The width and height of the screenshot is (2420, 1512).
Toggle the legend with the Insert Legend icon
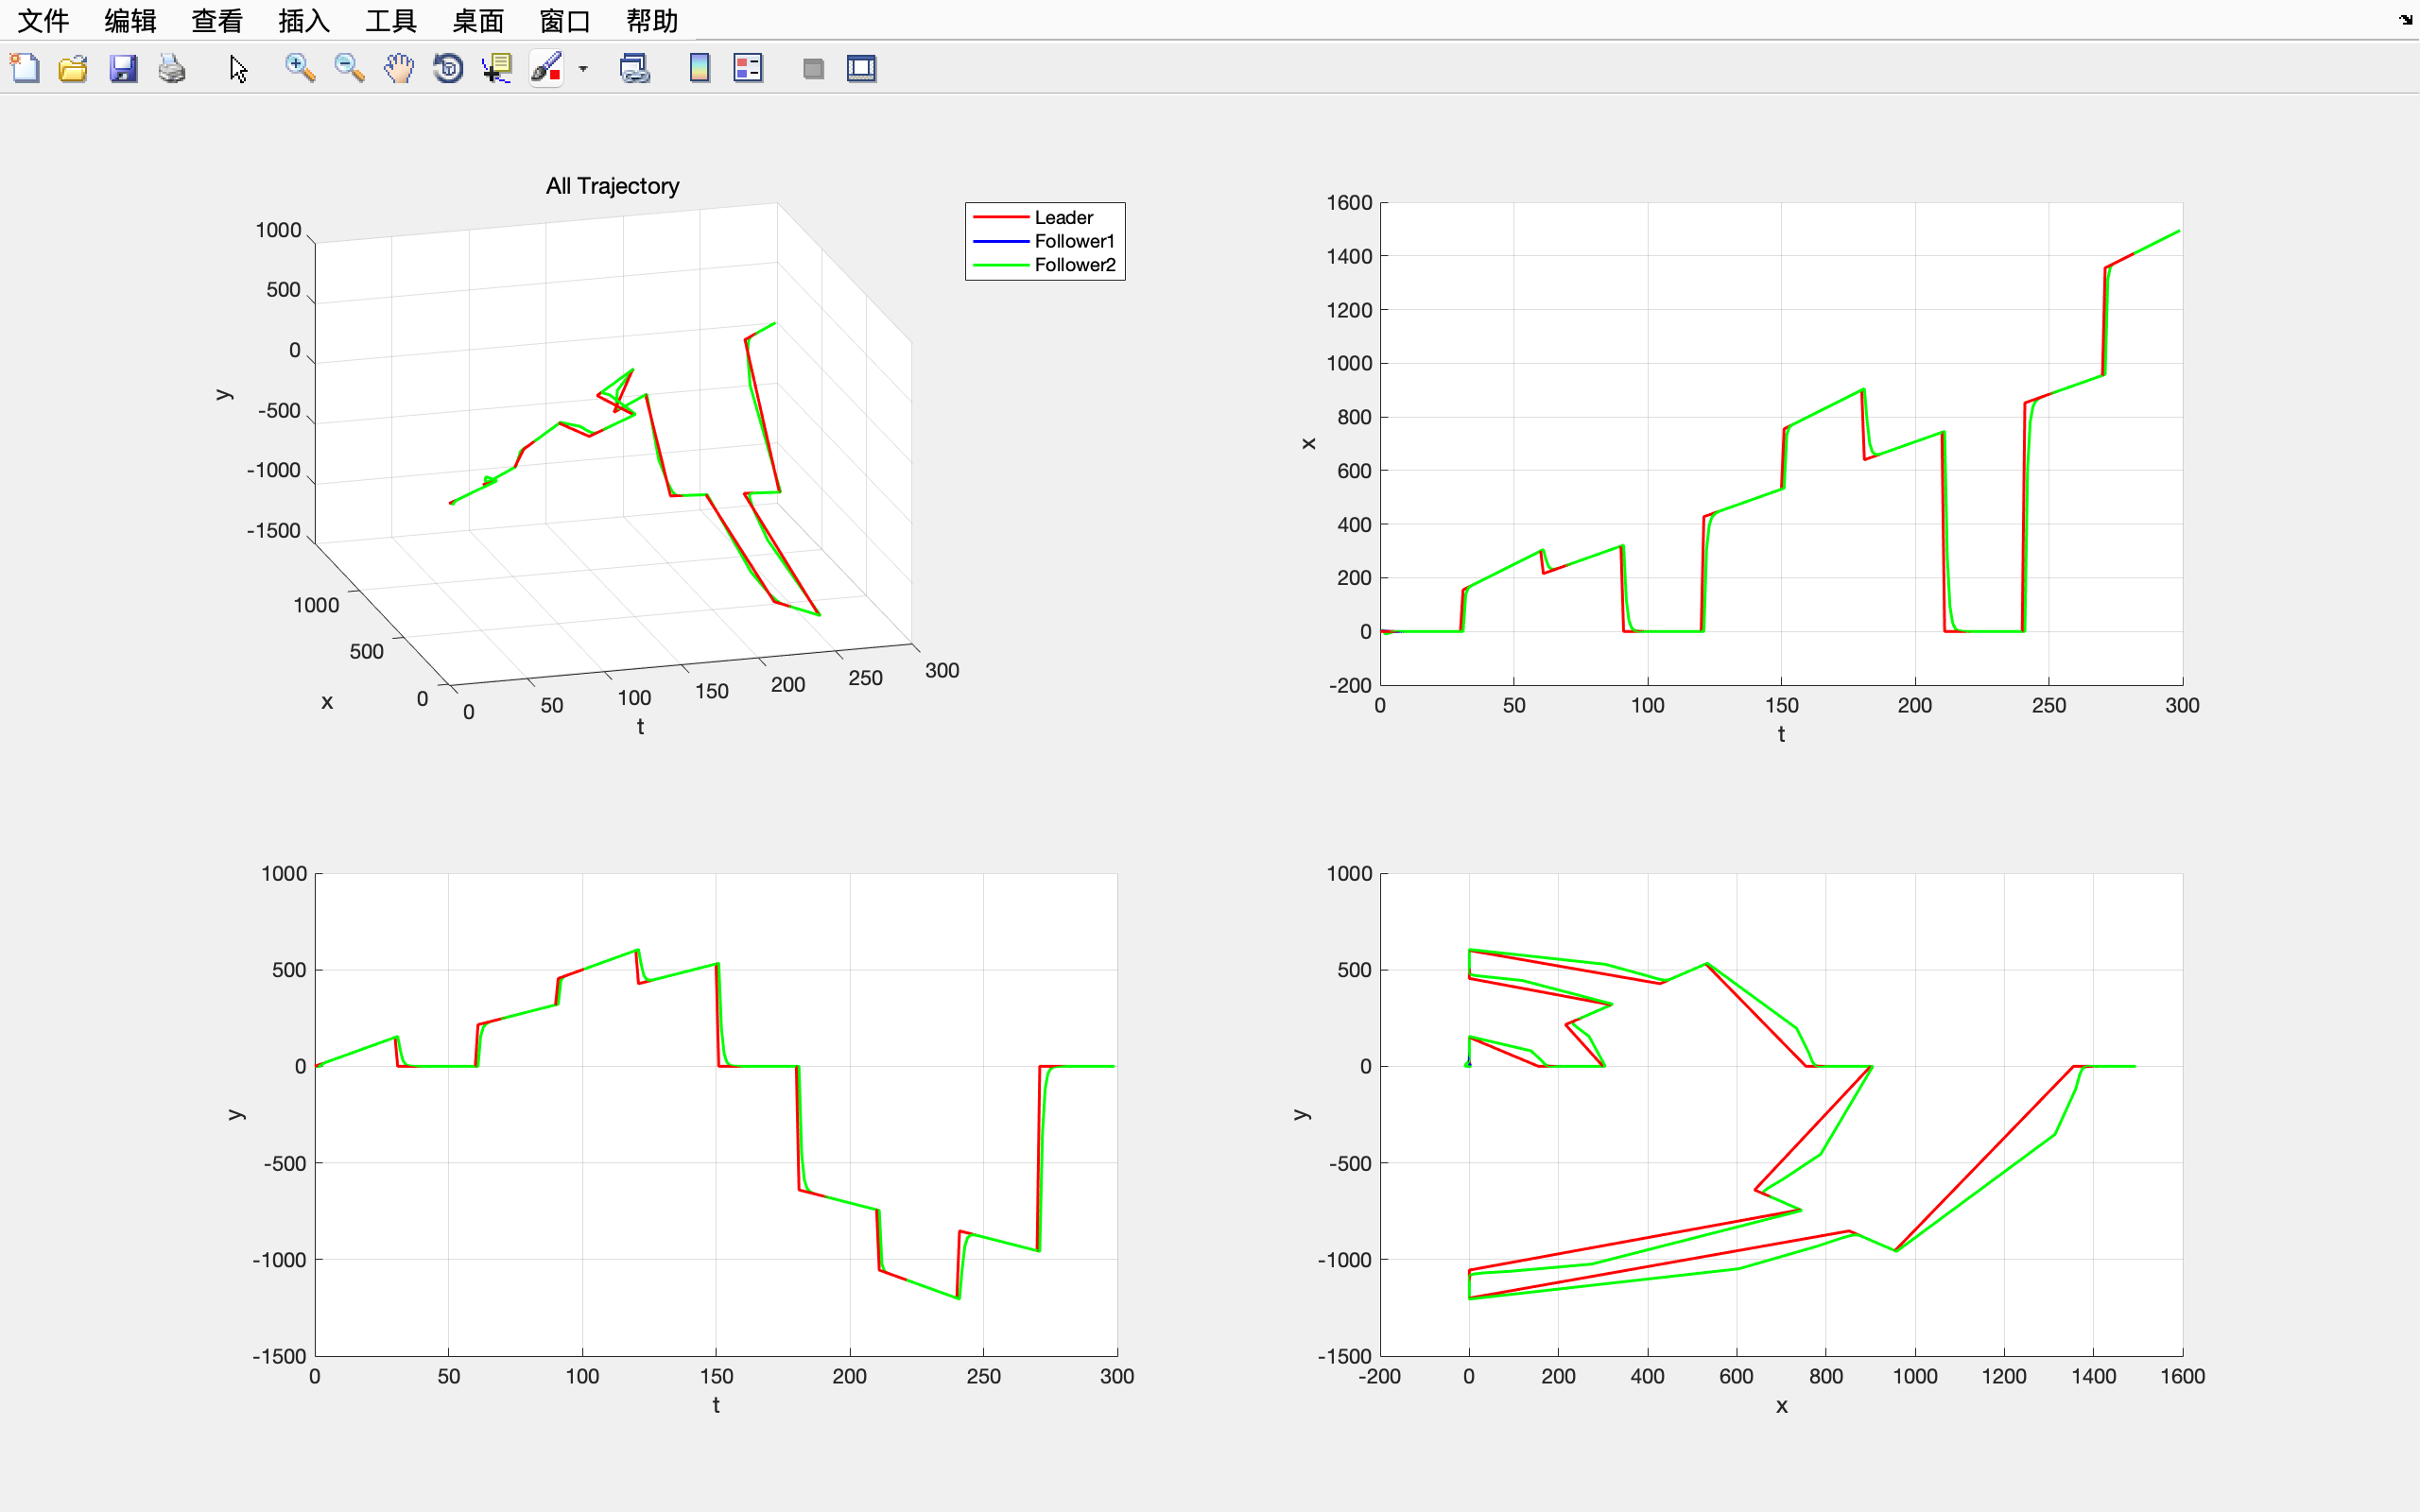coord(748,68)
